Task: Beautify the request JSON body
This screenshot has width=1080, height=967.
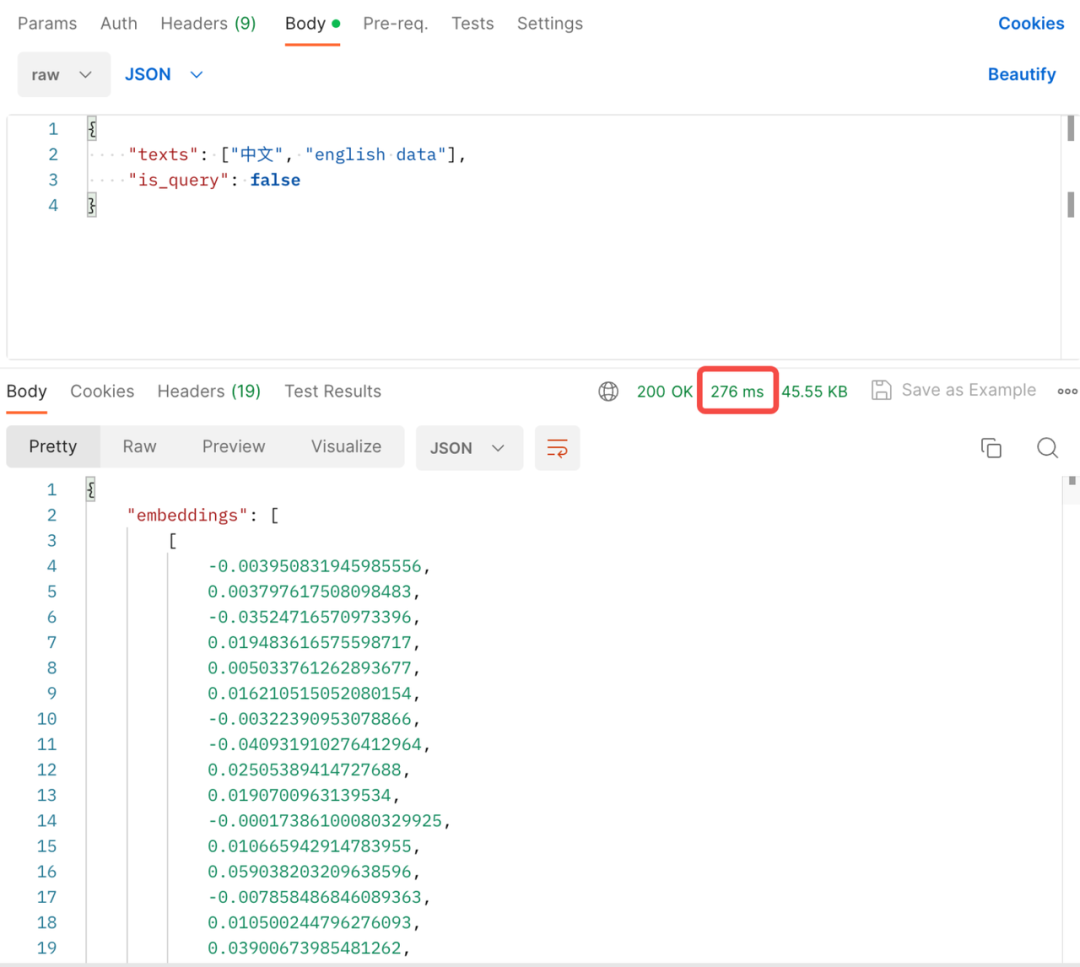Action: click(1021, 74)
